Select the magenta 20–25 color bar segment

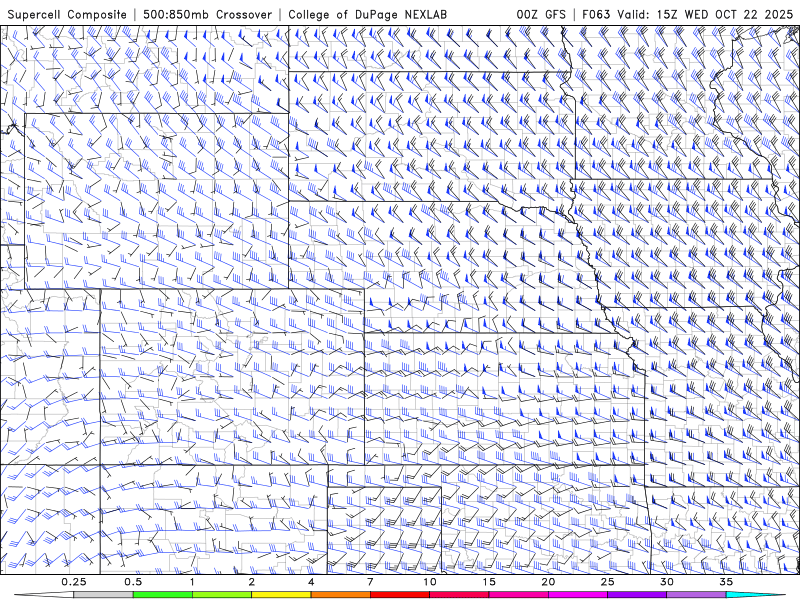click(x=578, y=595)
